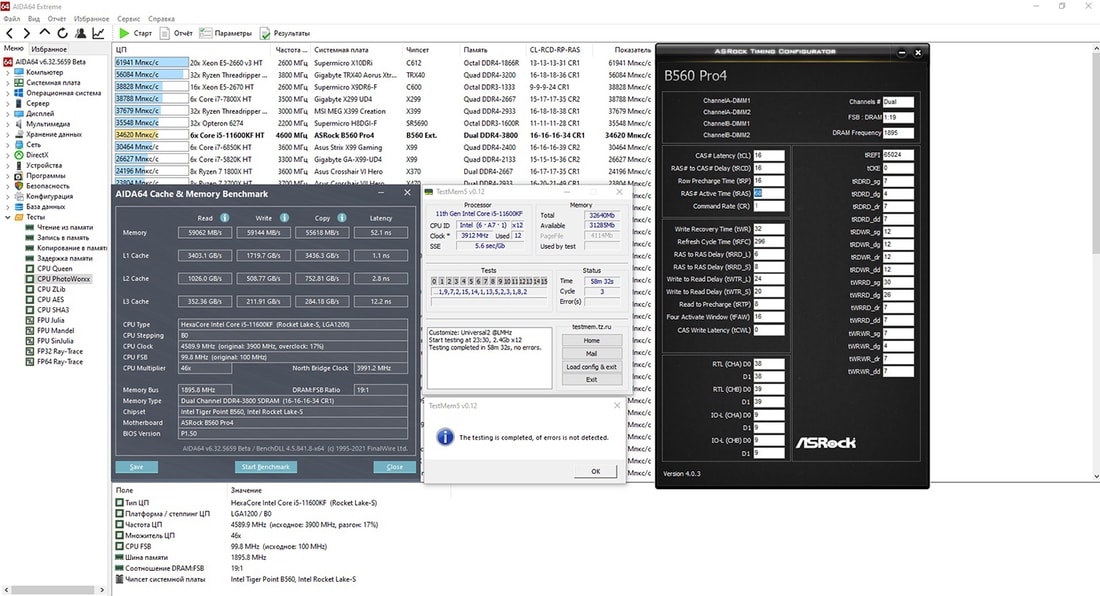Click the info icon beside Write
The height and width of the screenshot is (596, 1100).
click(284, 217)
